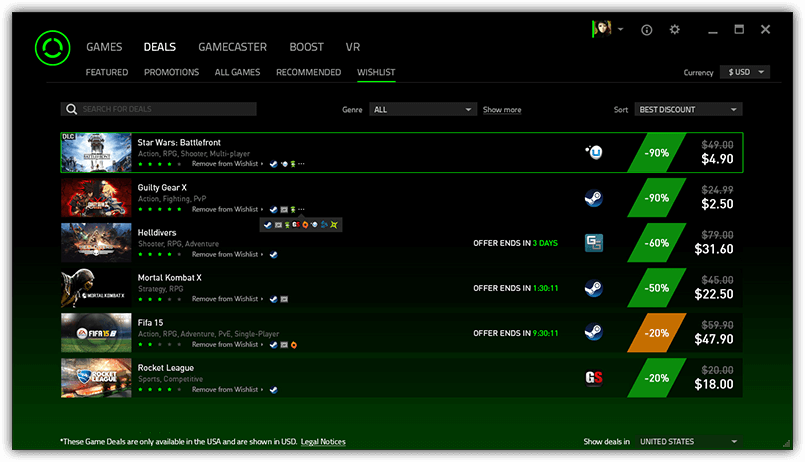
Task: Click the user profile avatar
Action: coord(602,29)
